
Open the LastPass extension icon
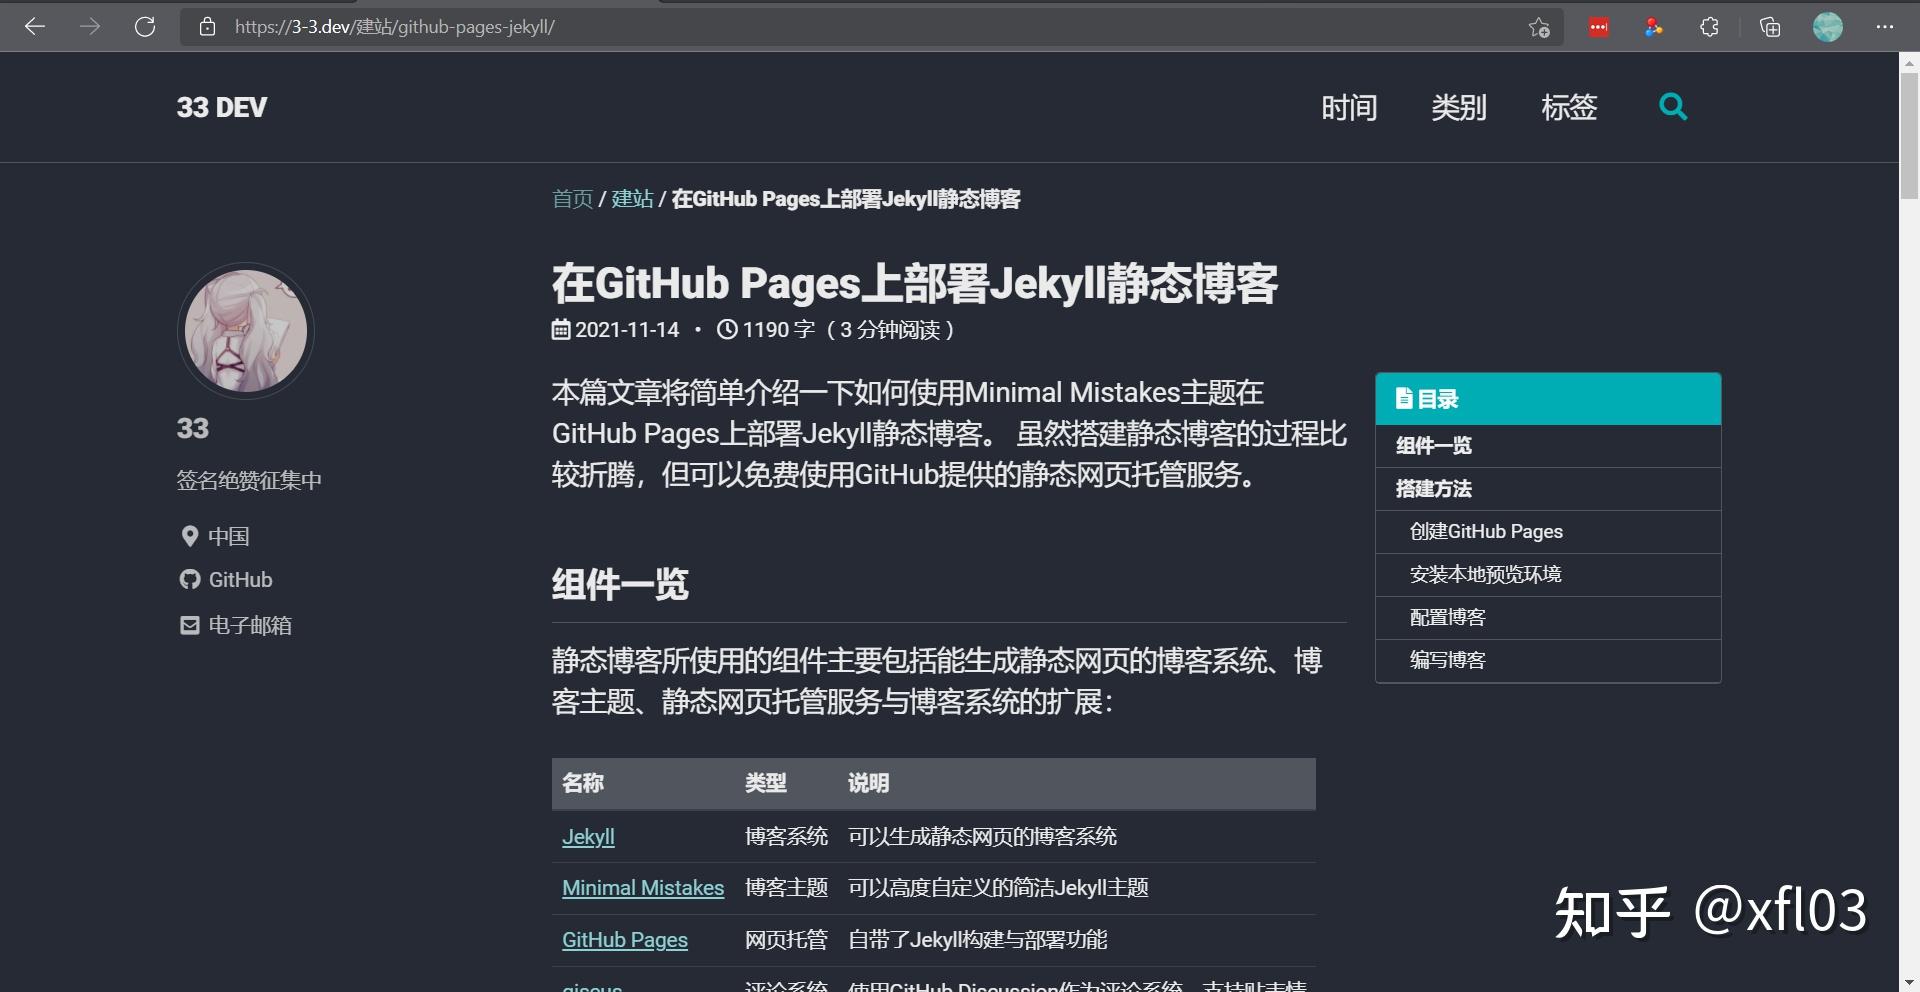(1598, 27)
